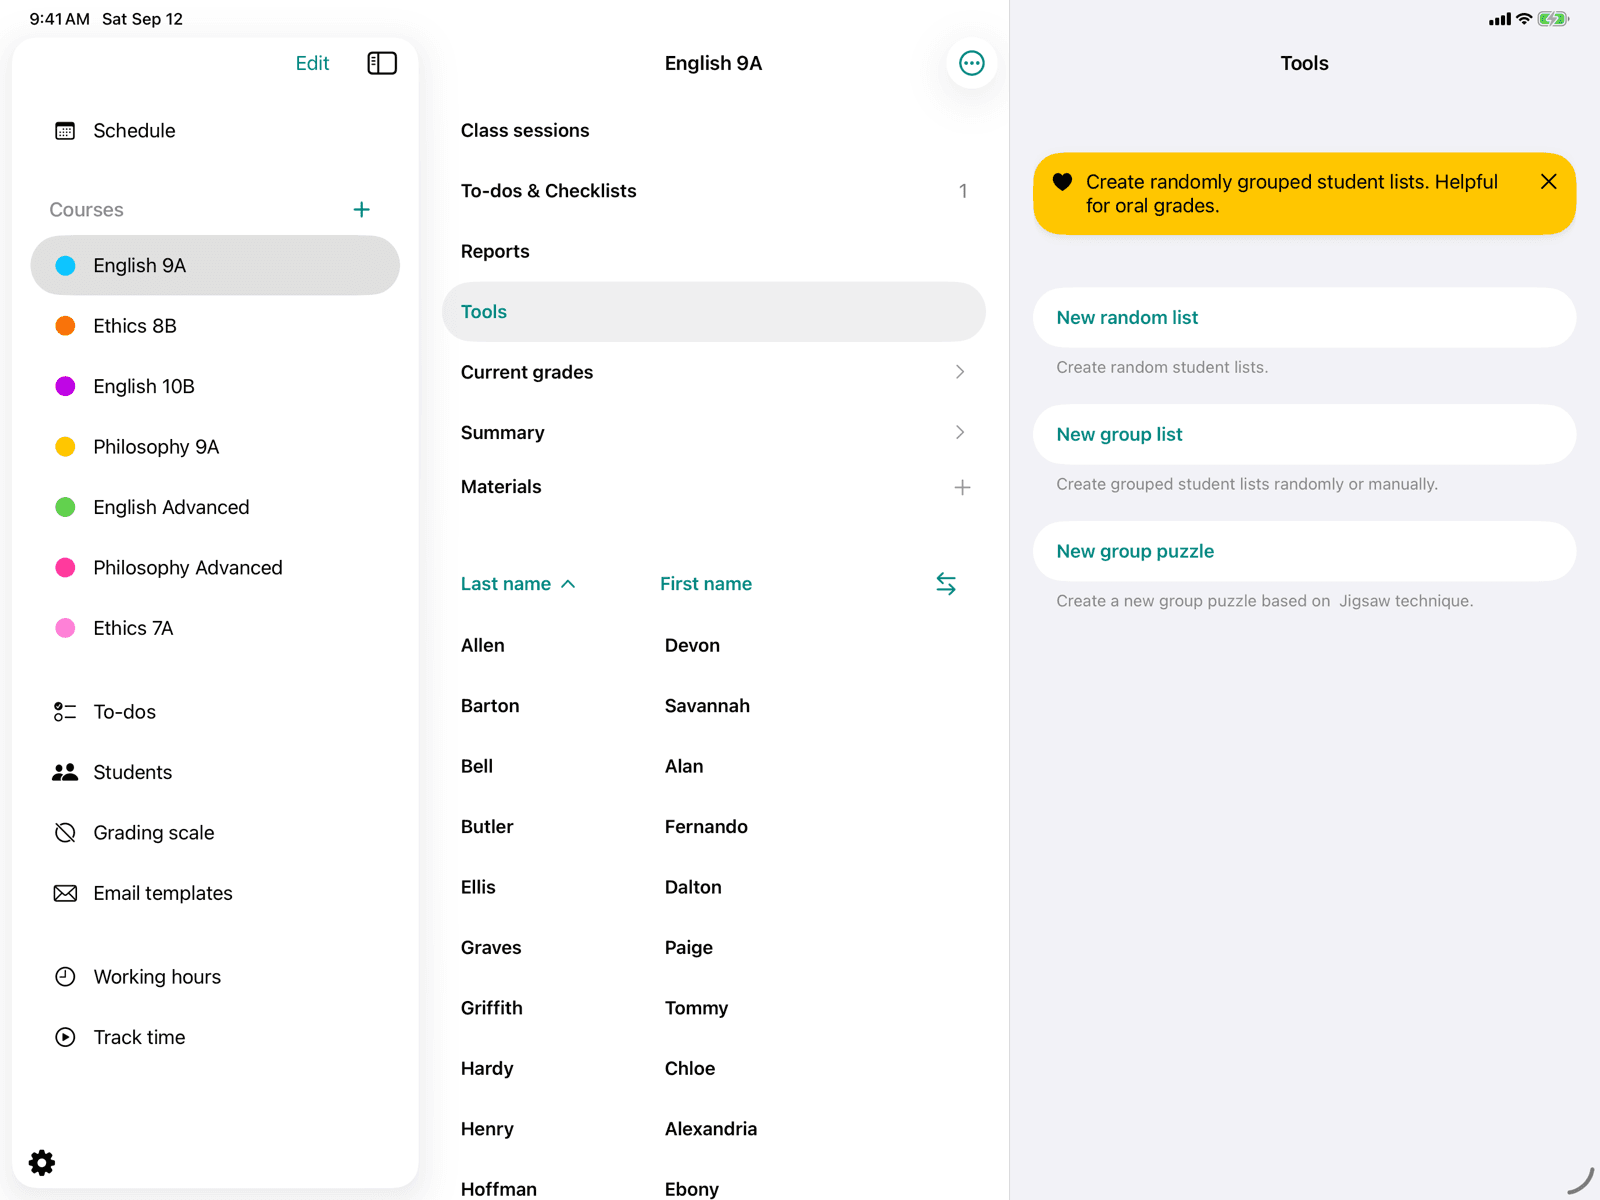Select the English 10B purple color dot

[x=65, y=387]
